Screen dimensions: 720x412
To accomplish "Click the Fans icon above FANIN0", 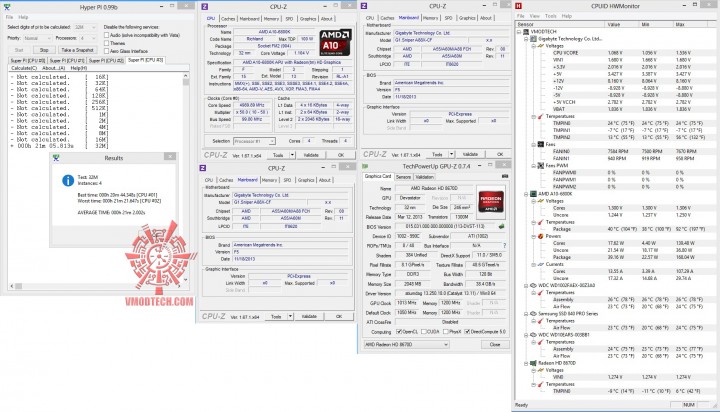I will point(540,145).
